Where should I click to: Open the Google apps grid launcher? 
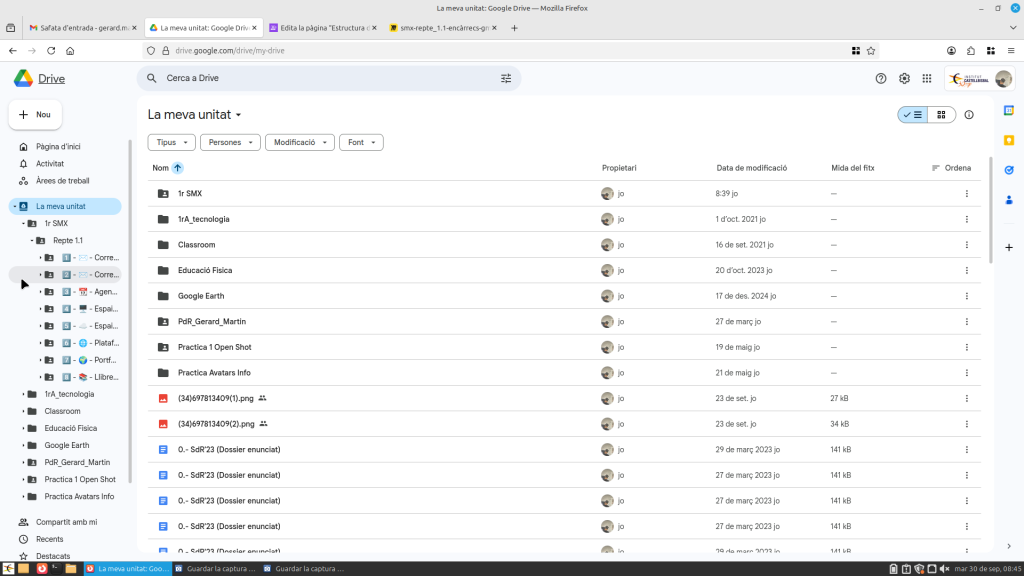click(927, 78)
